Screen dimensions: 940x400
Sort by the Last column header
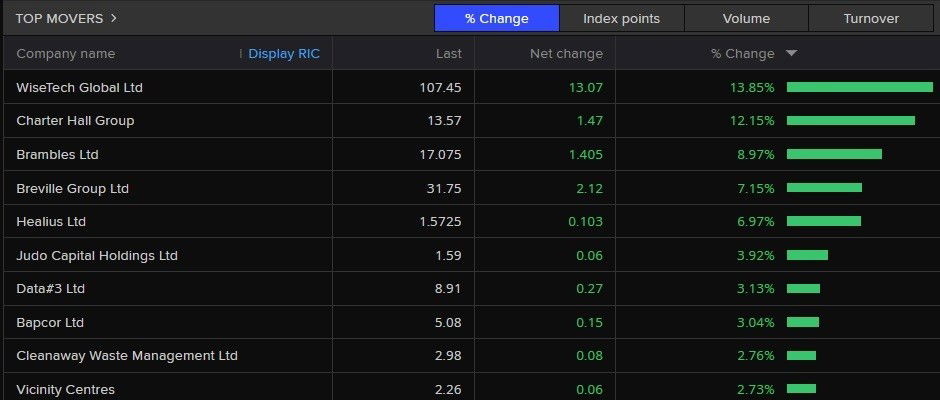449,54
